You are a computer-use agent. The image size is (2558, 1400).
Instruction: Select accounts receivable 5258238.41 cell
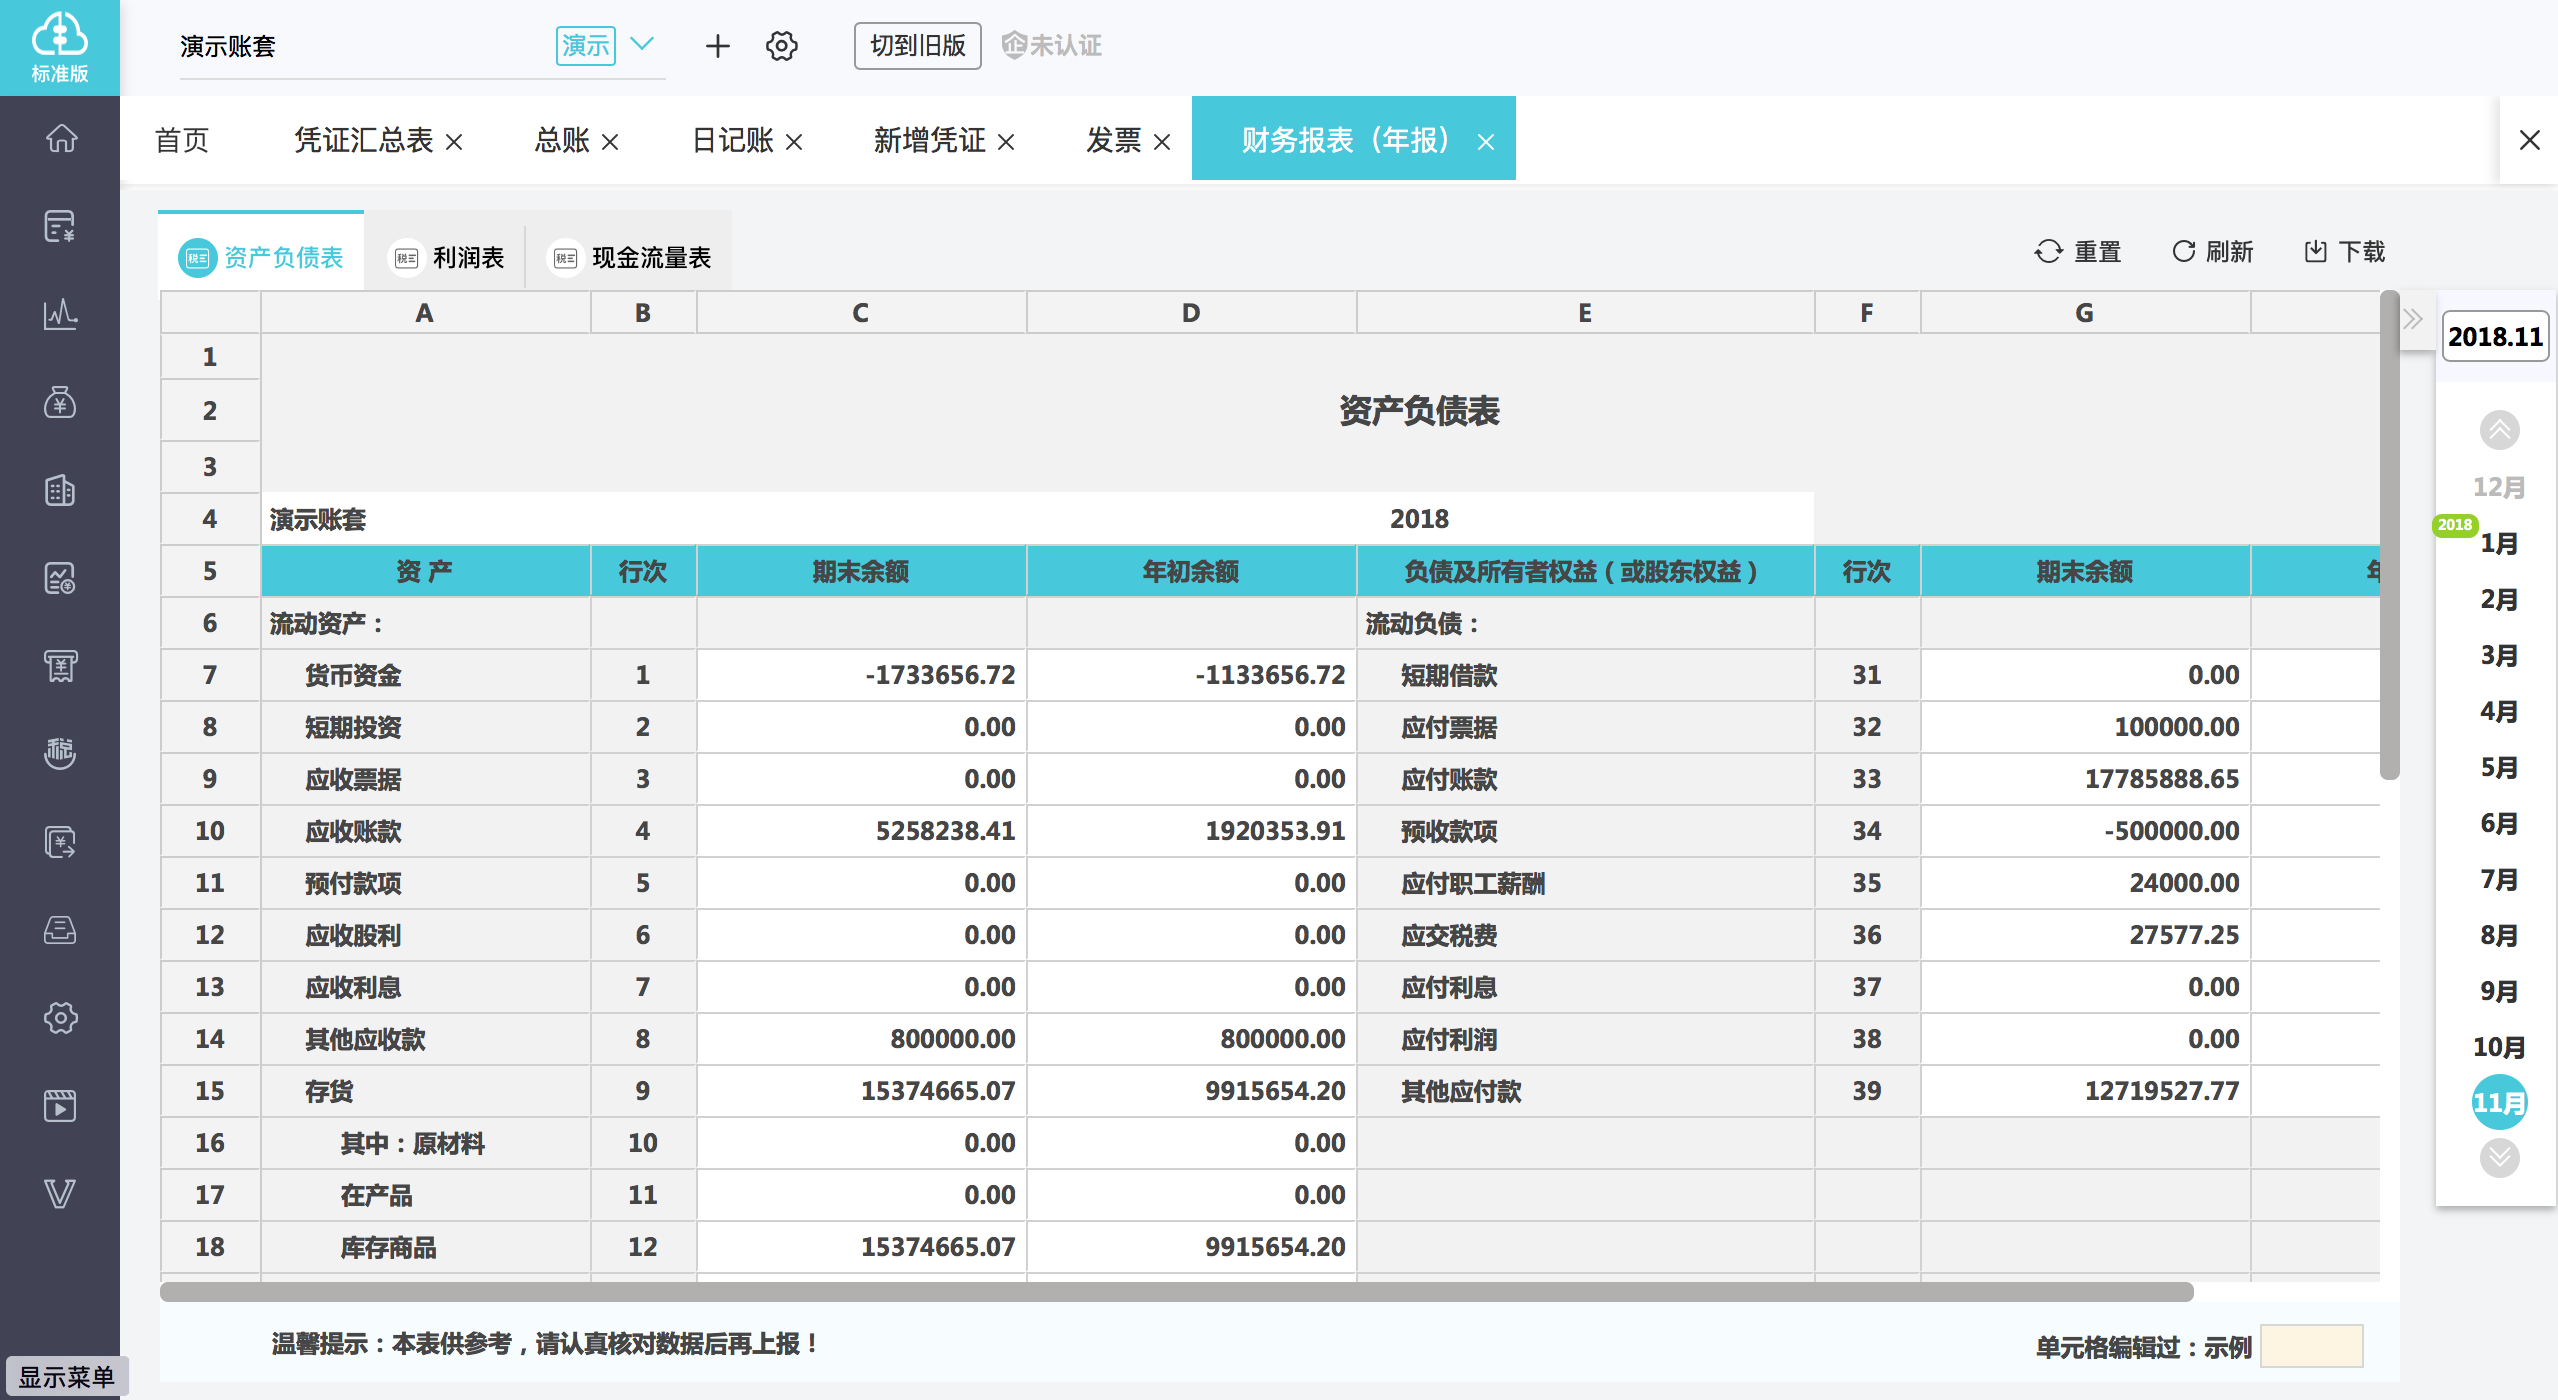click(x=861, y=831)
